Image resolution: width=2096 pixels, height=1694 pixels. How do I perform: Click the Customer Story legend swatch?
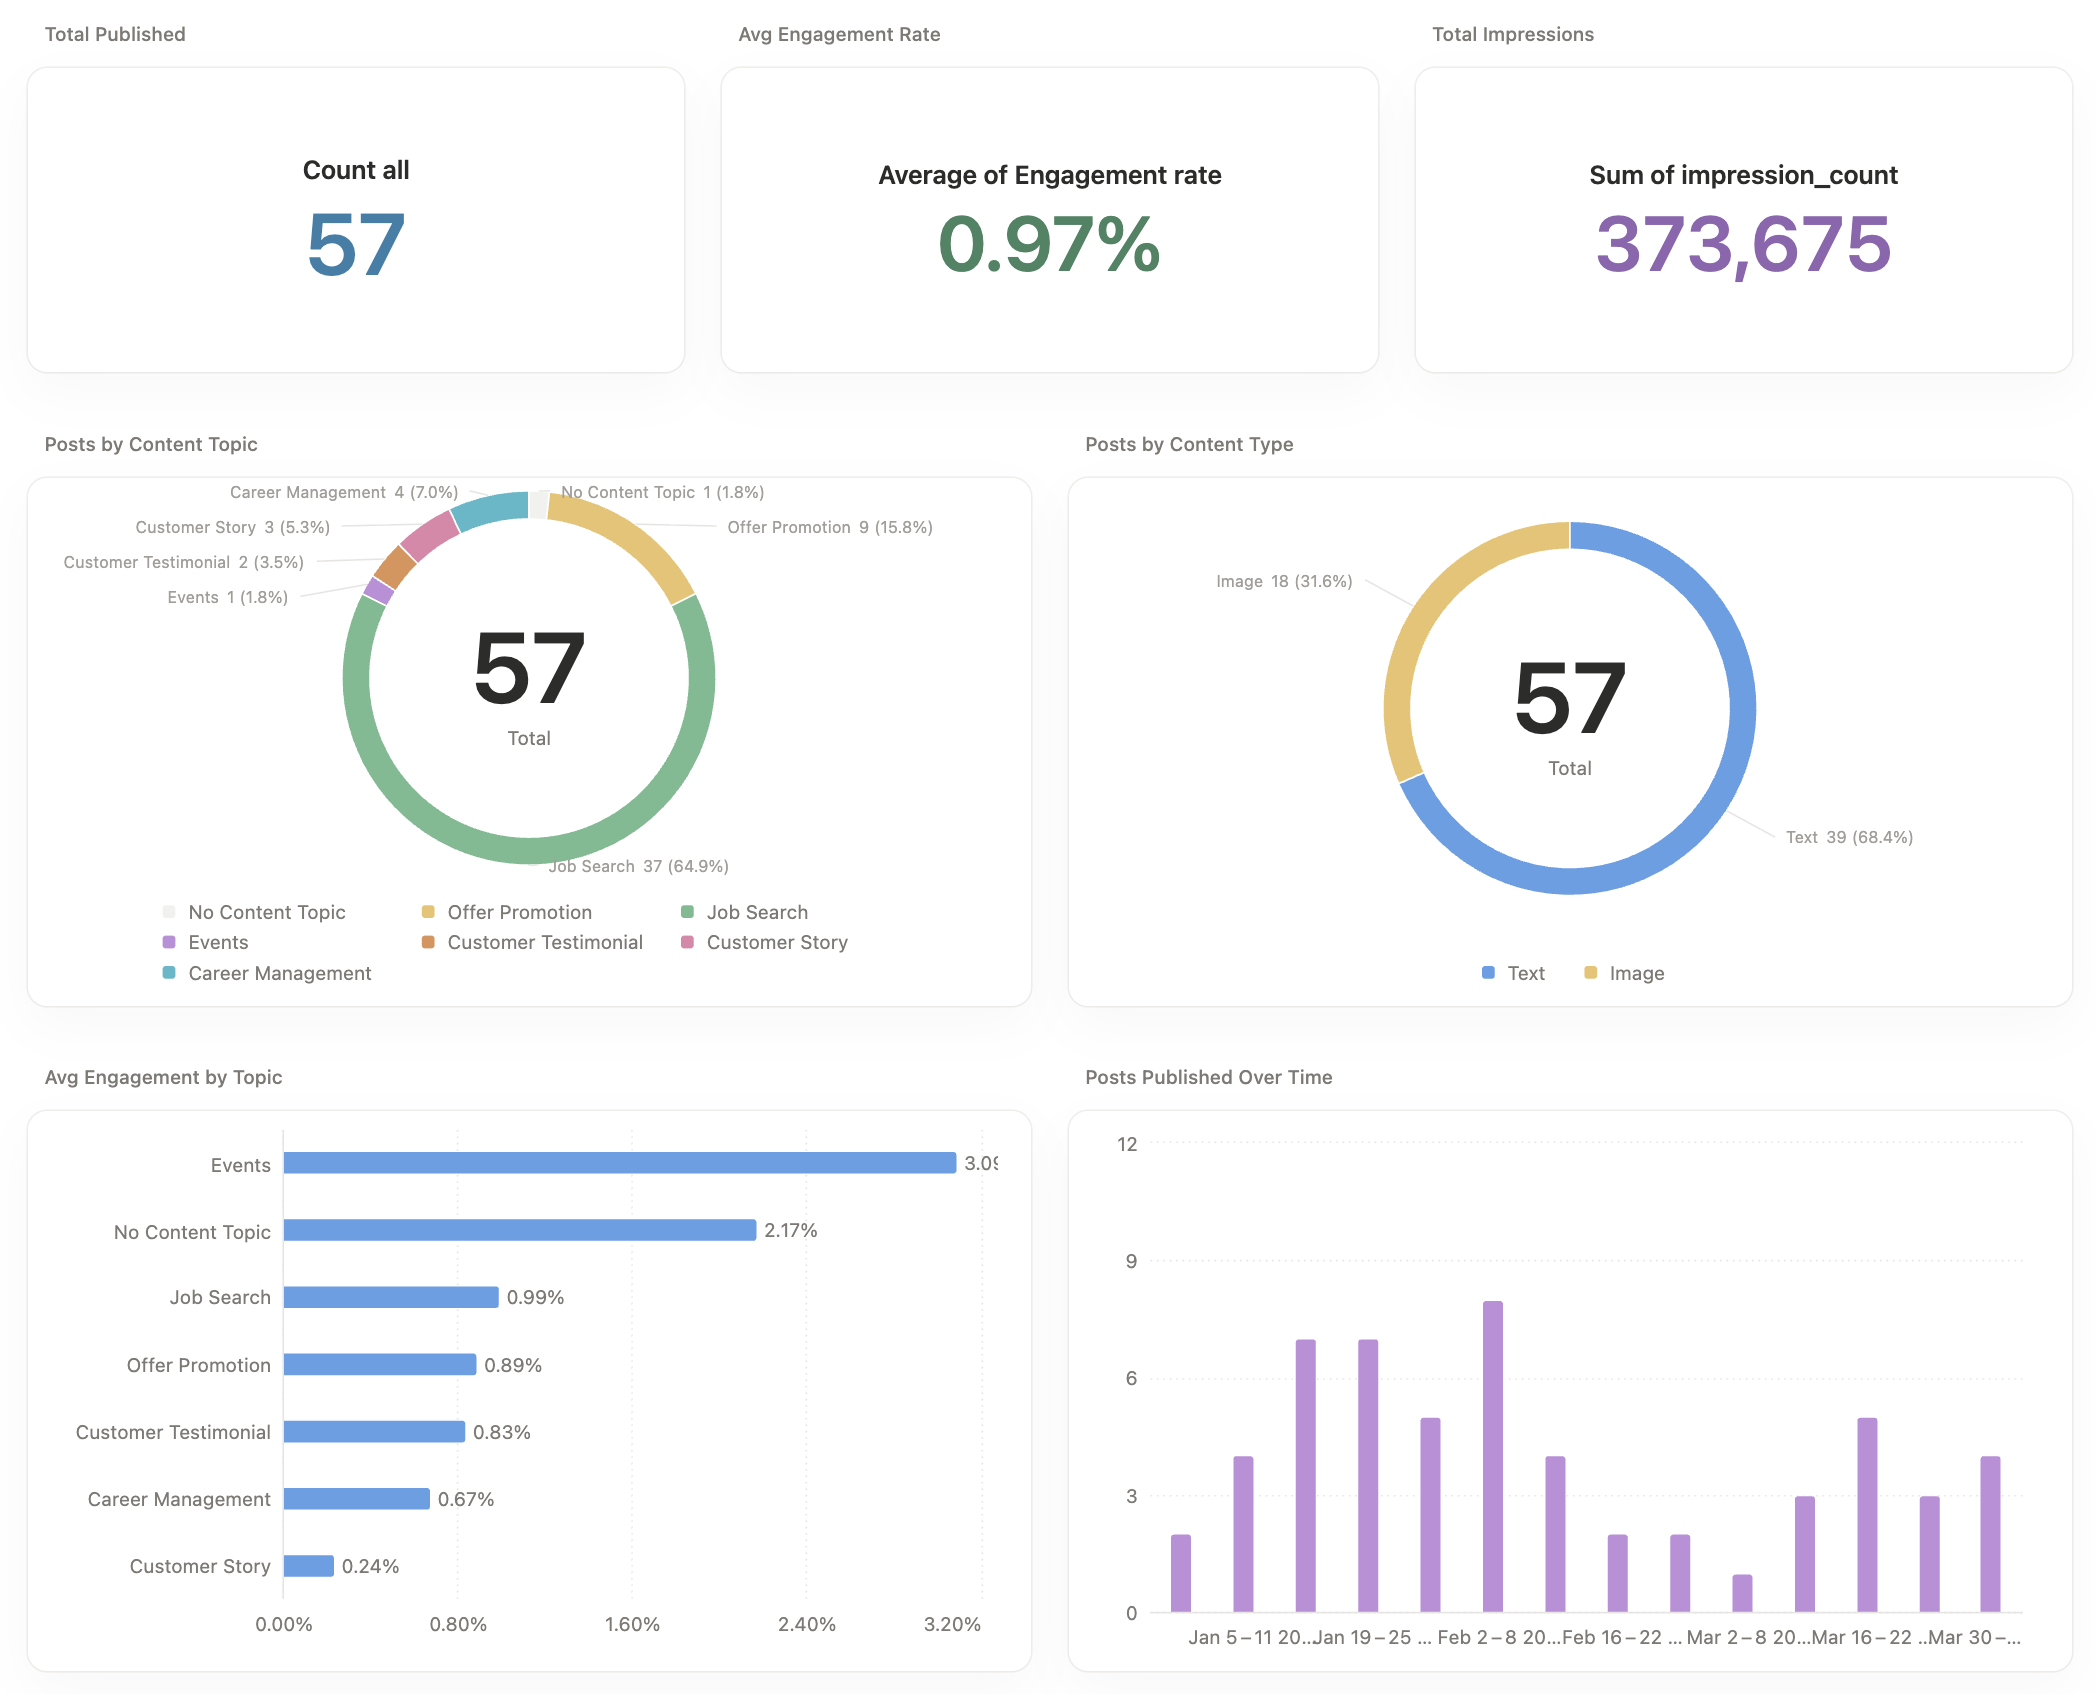(x=687, y=942)
